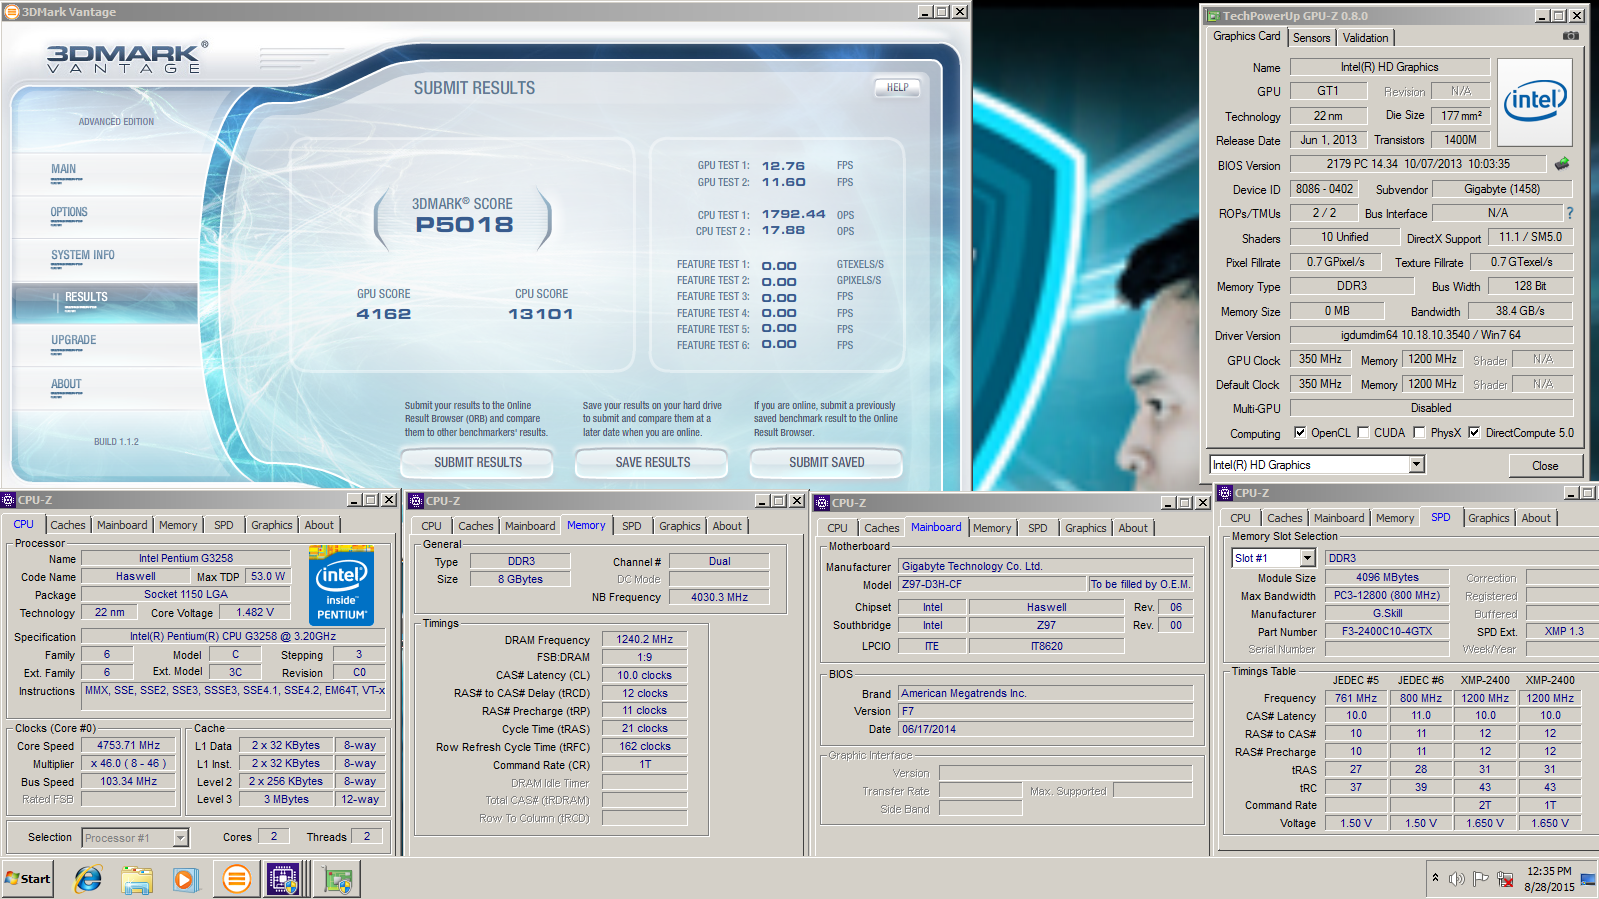Screen dimensions: 1599x899
Task: Click the SUBMIT SAVED button
Action: [x=826, y=463]
